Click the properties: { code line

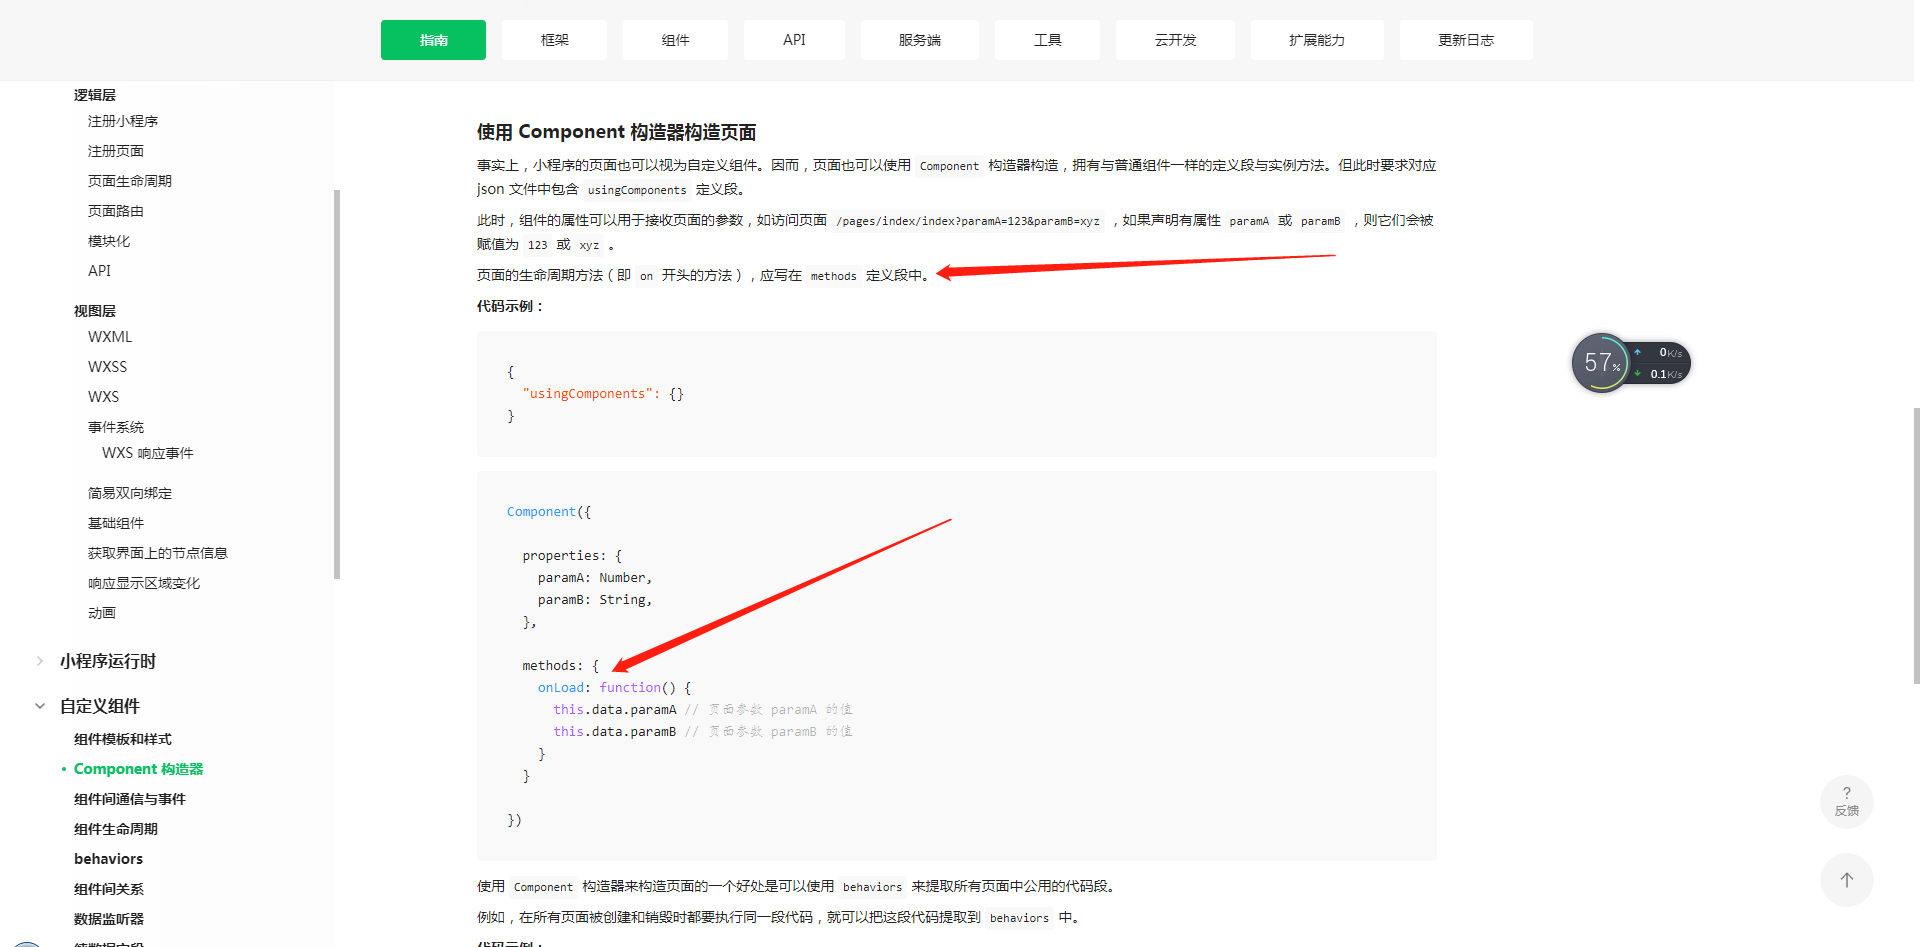pos(572,556)
